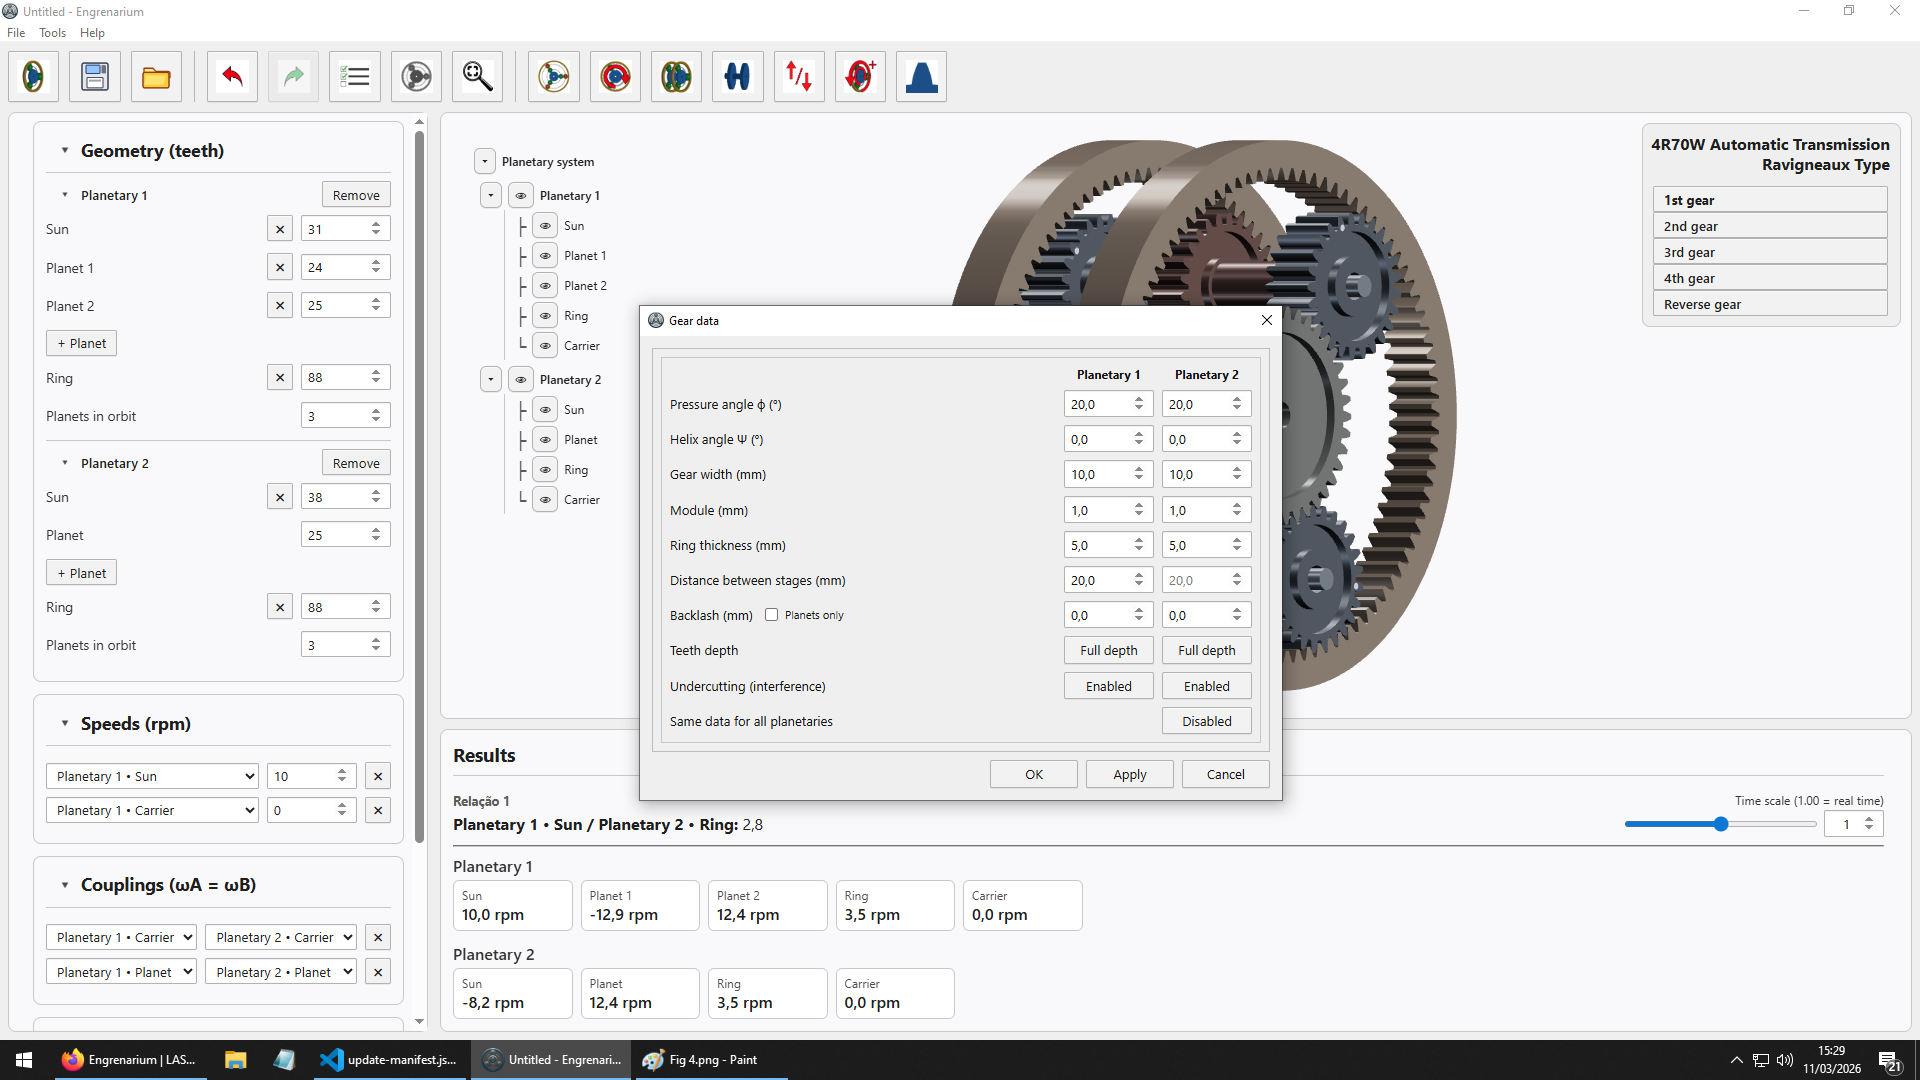1920x1080 pixels.
Task: Toggle visibility of Planetary 1 Ring
Action: click(x=545, y=316)
